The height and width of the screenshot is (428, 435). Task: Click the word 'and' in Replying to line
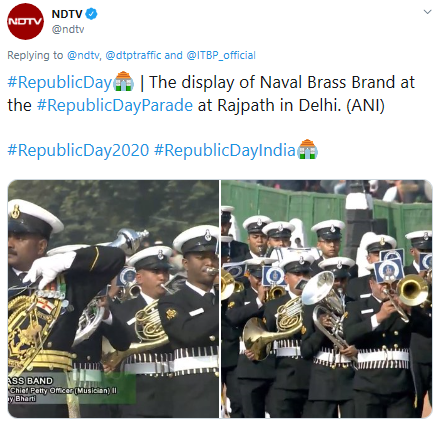[173, 55]
